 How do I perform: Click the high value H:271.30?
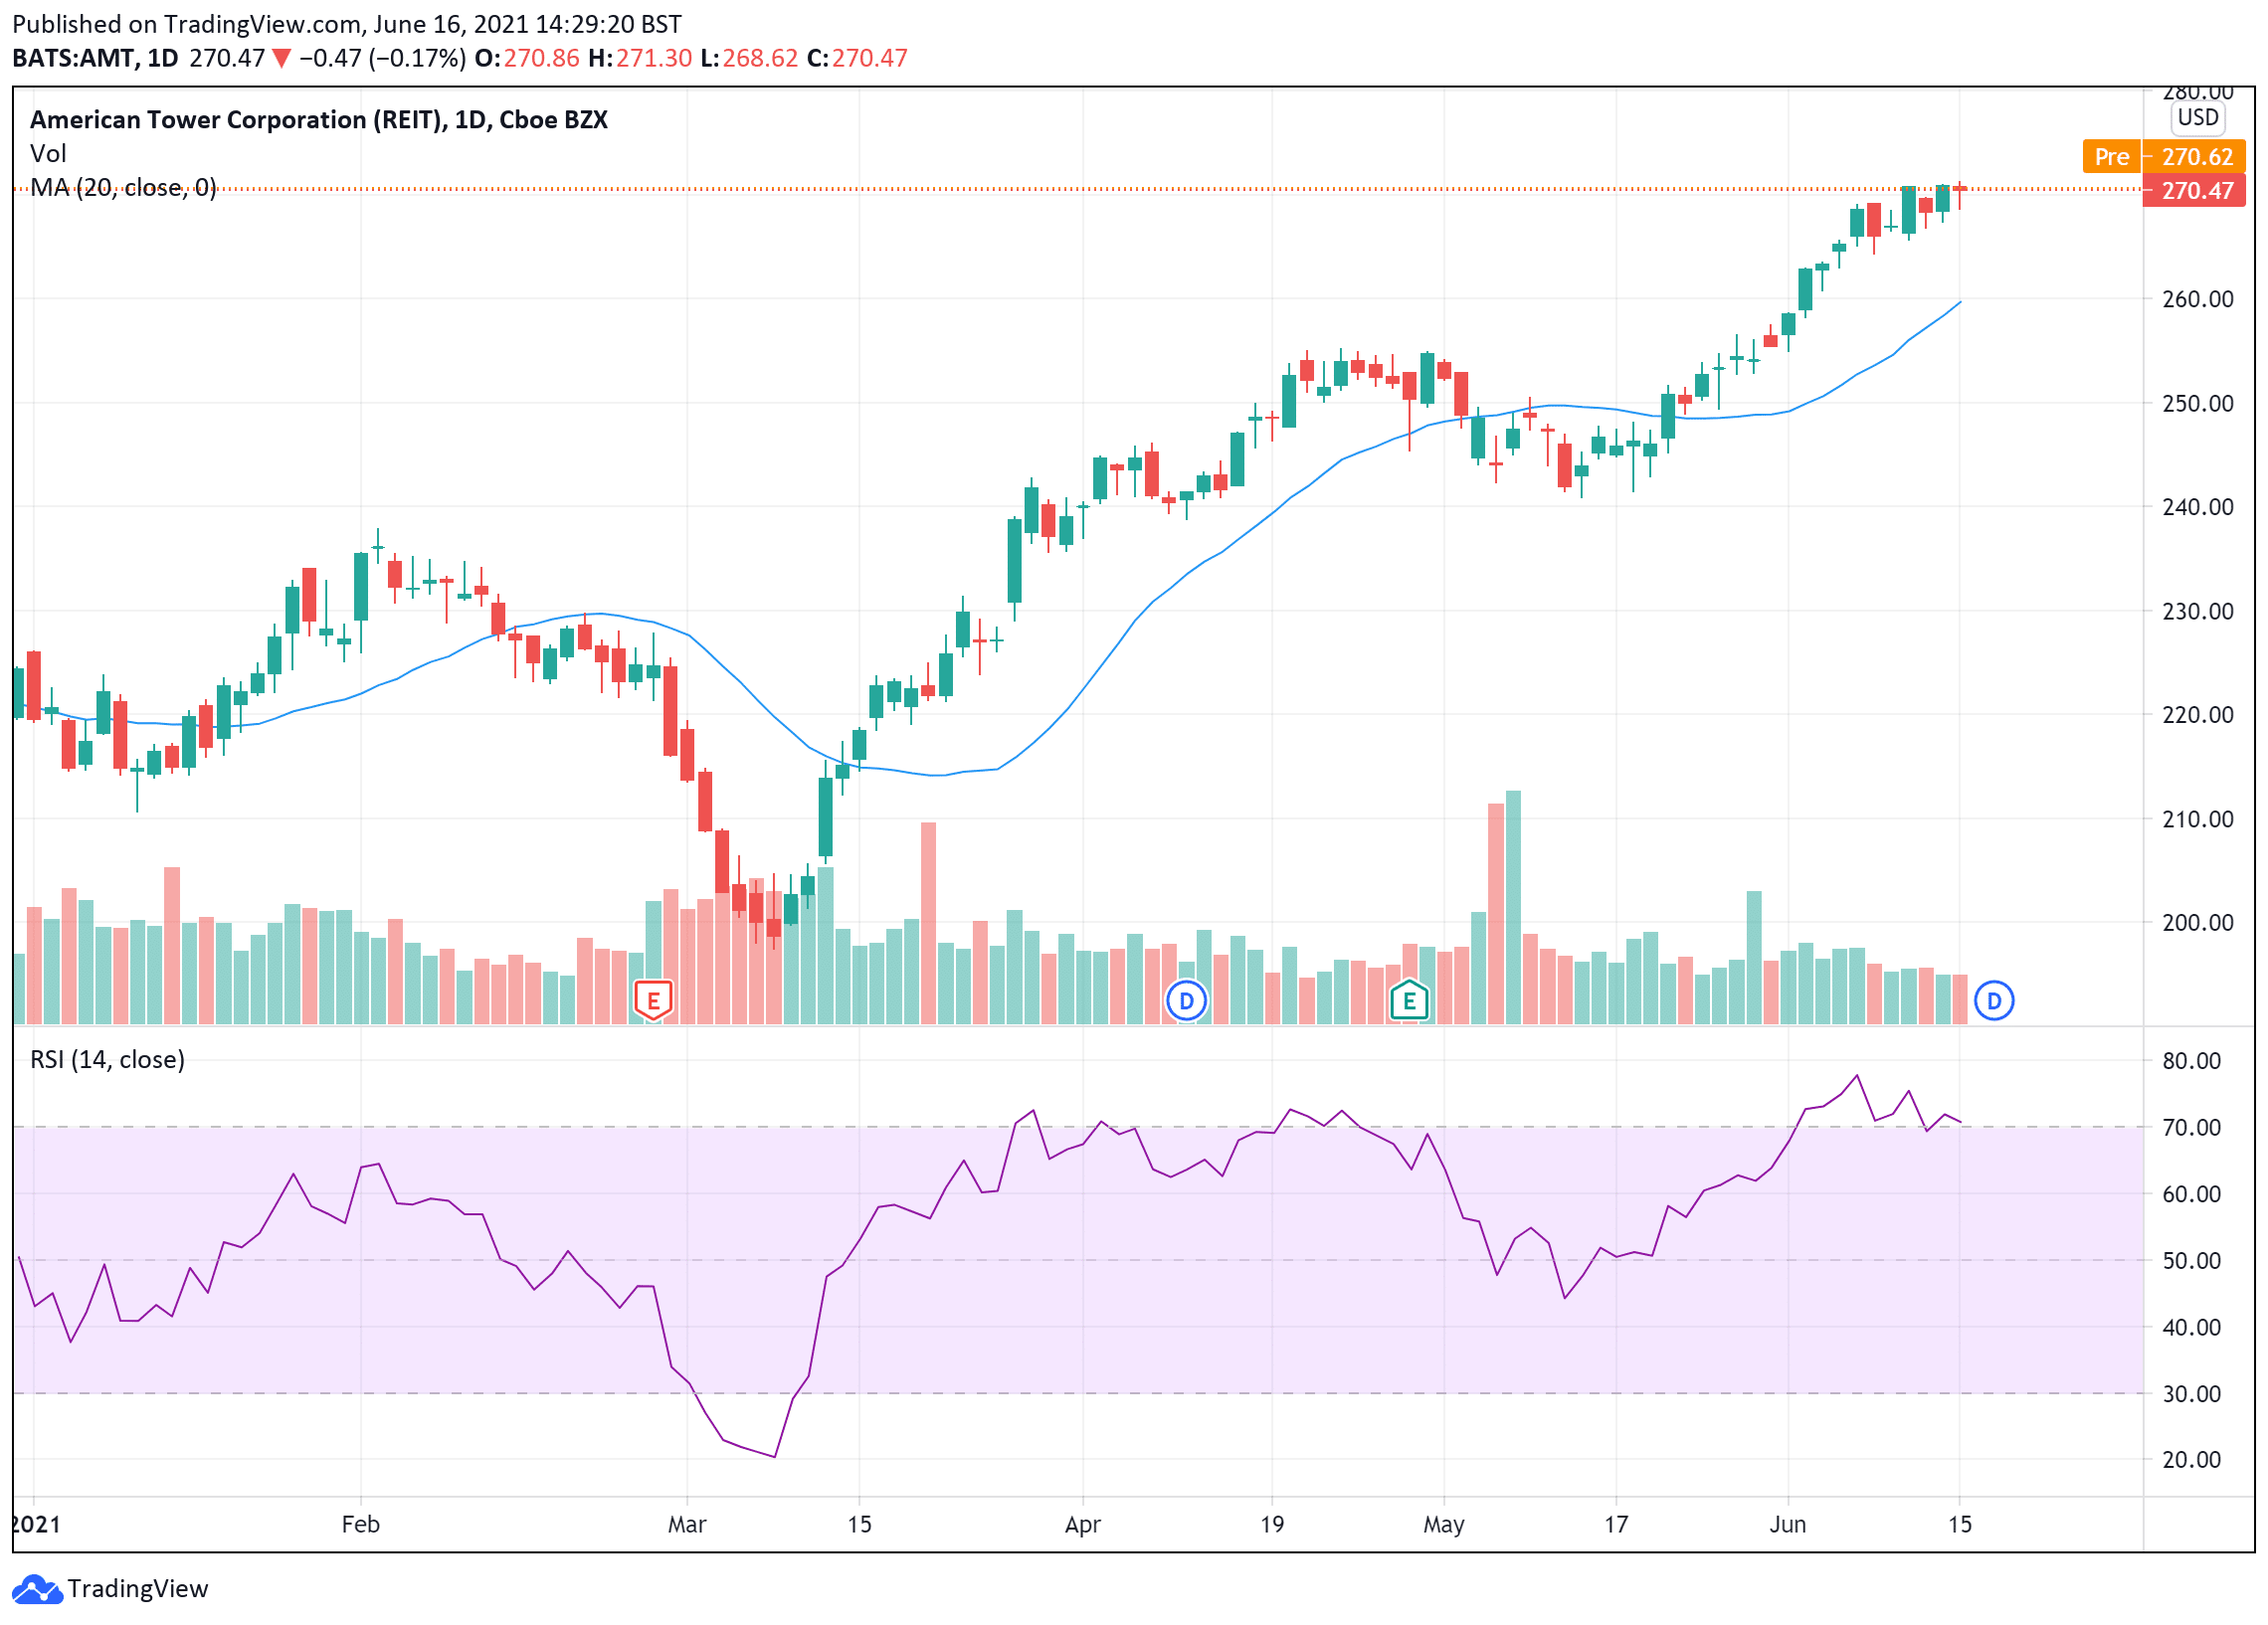(640, 58)
